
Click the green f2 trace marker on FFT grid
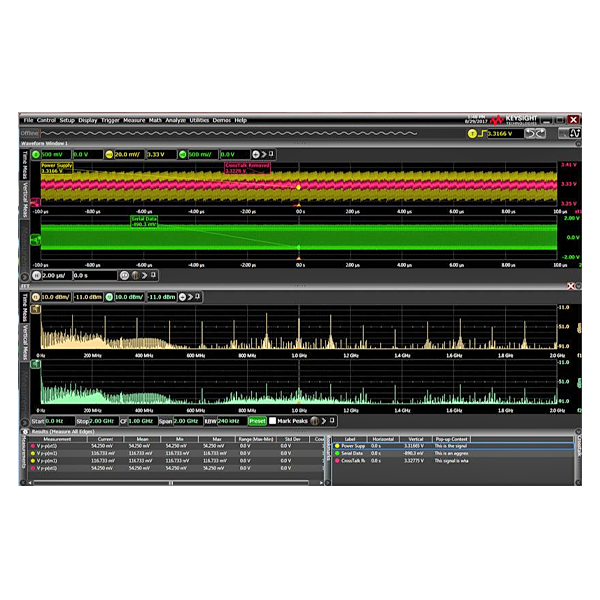coord(36,364)
